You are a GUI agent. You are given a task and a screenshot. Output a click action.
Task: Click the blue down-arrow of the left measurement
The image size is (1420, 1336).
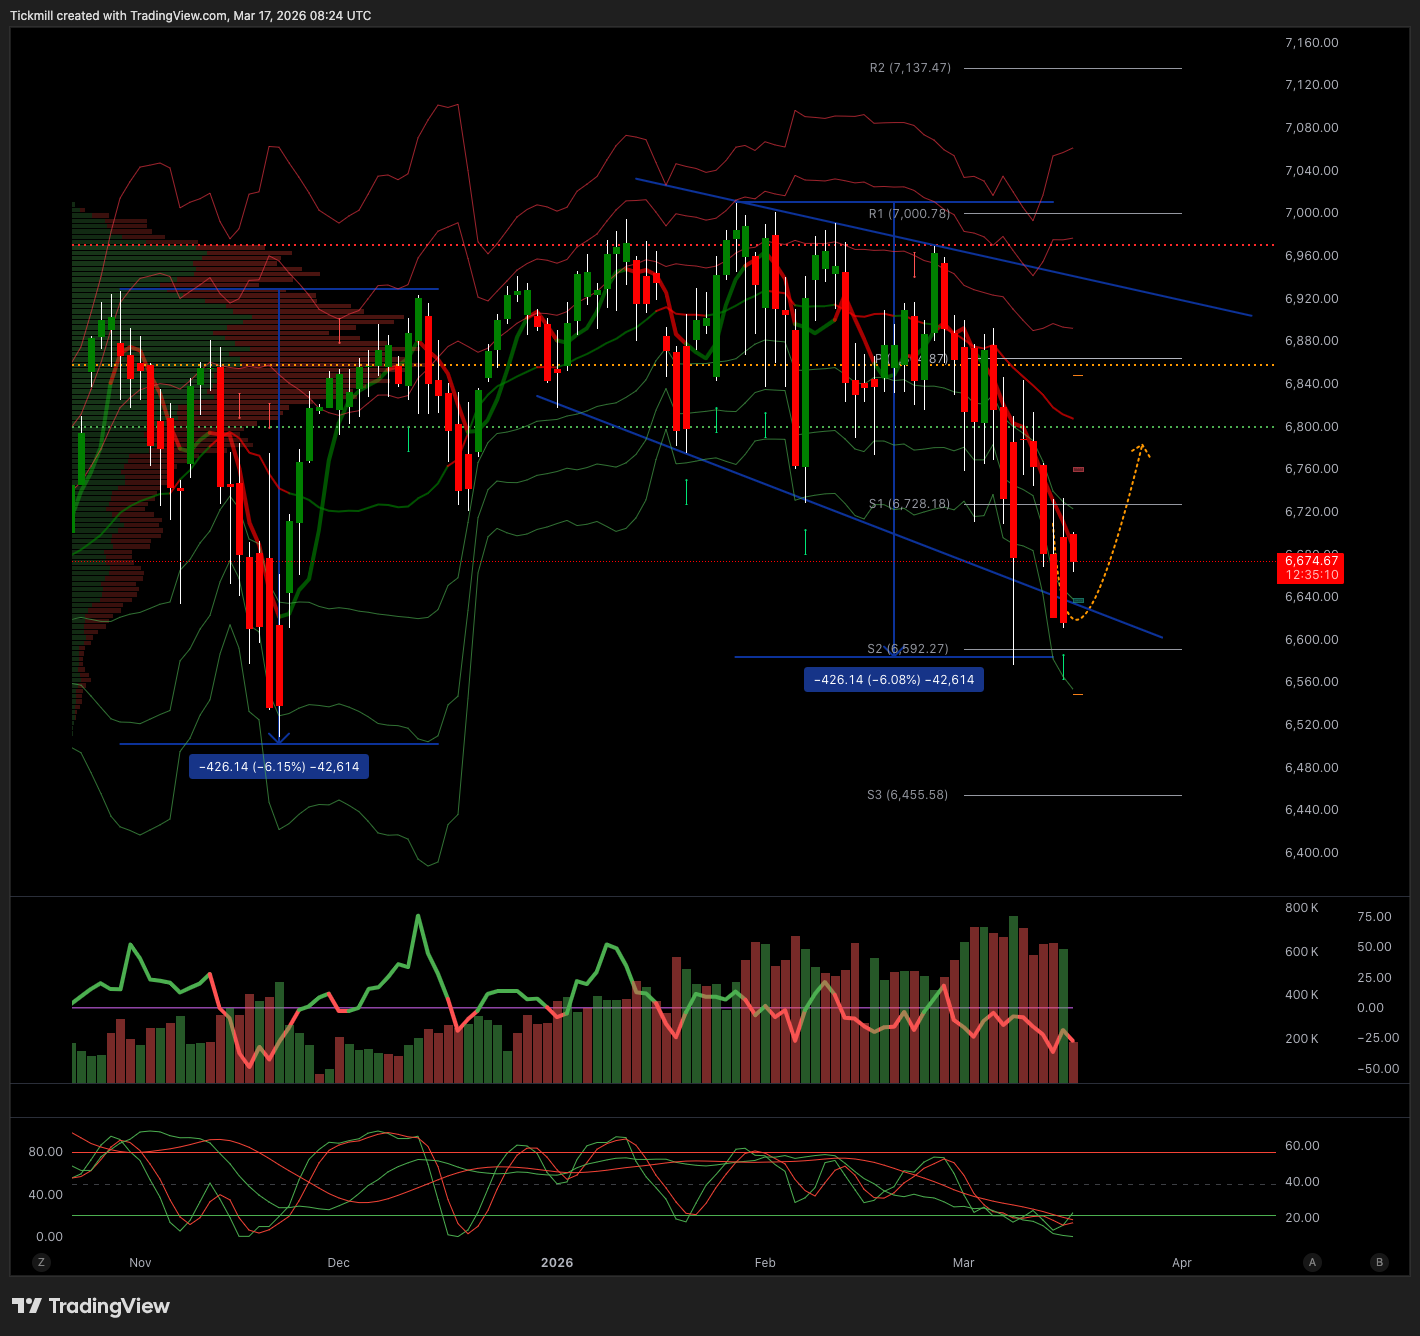point(279,737)
